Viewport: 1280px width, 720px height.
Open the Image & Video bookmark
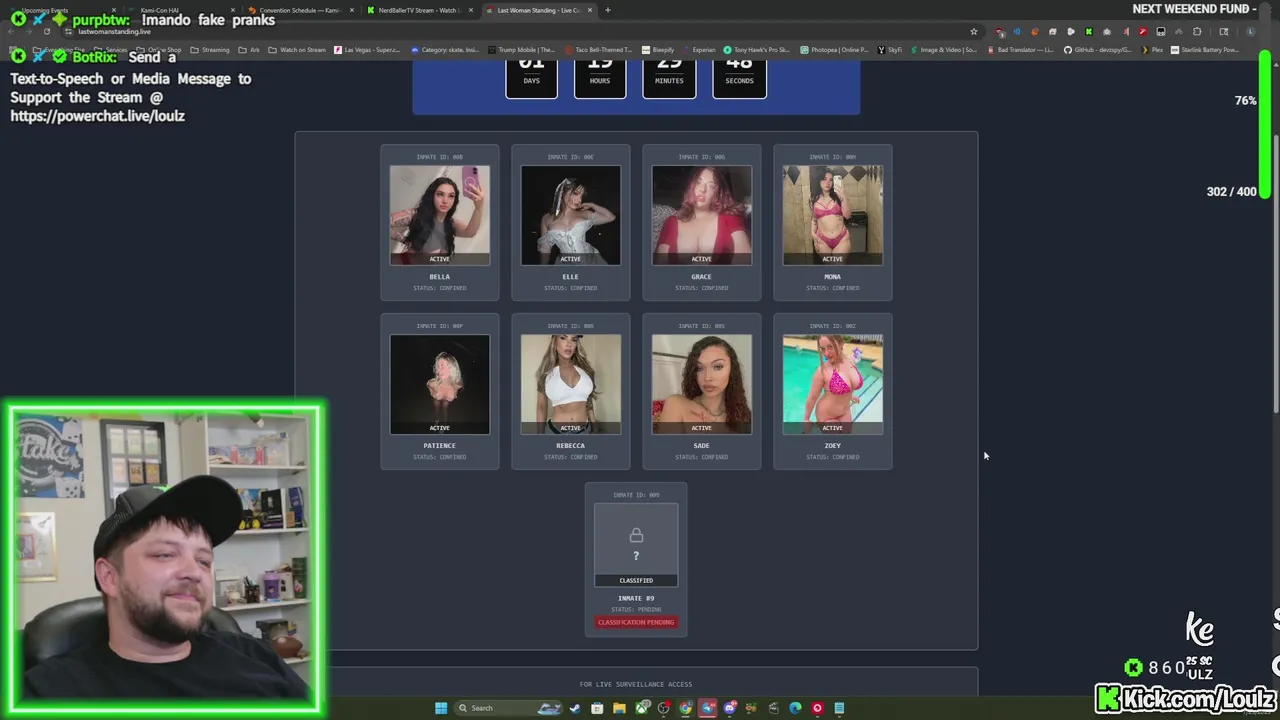(942, 50)
